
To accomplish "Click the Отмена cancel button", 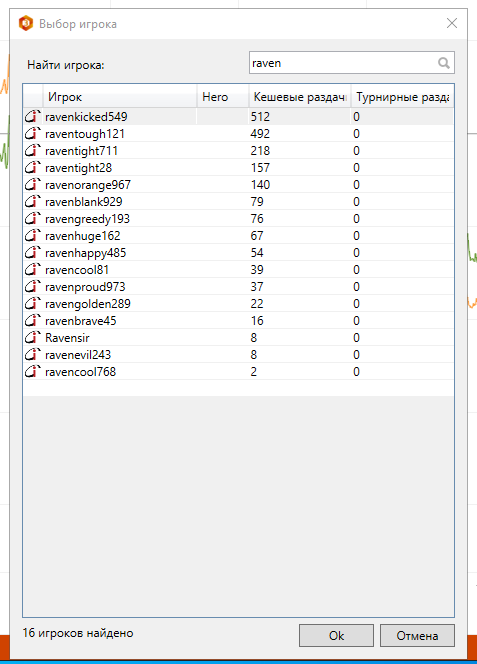I will pos(417,635).
